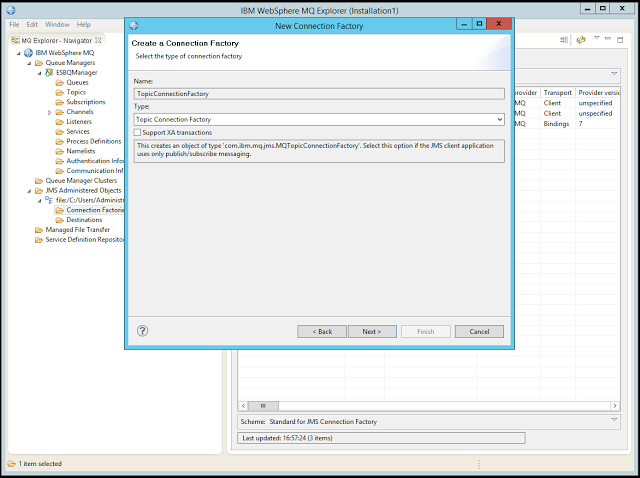This screenshot has height=478, width=640.
Task: Click the provider version value 7
Action: 580,124
